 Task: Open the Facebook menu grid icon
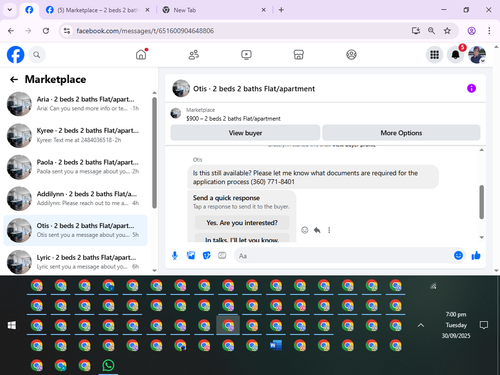434,55
